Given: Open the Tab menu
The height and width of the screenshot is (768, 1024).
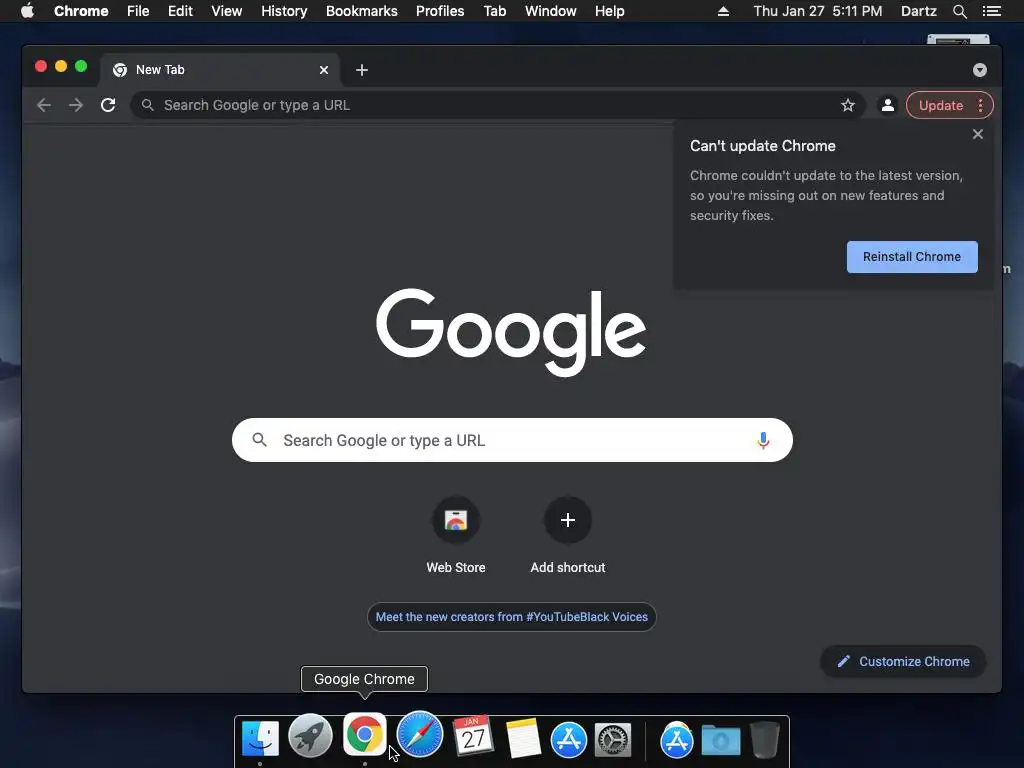Looking at the screenshot, I should [x=495, y=11].
